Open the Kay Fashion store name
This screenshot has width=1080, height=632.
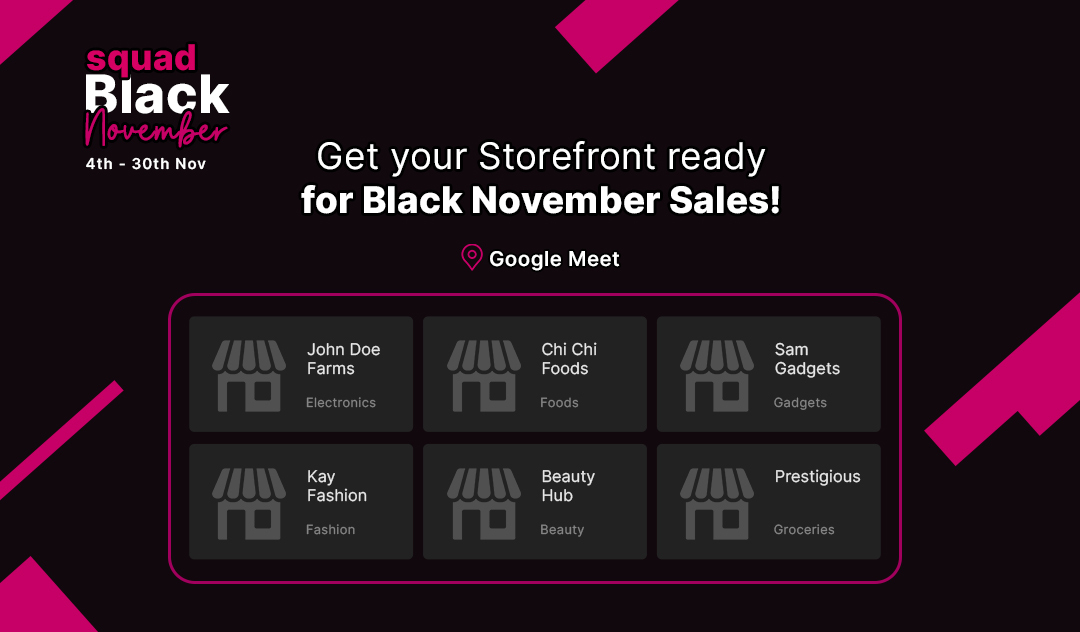[336, 486]
